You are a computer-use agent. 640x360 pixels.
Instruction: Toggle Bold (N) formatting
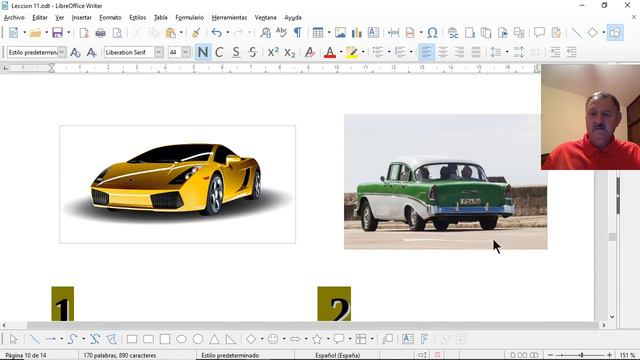(x=202, y=52)
